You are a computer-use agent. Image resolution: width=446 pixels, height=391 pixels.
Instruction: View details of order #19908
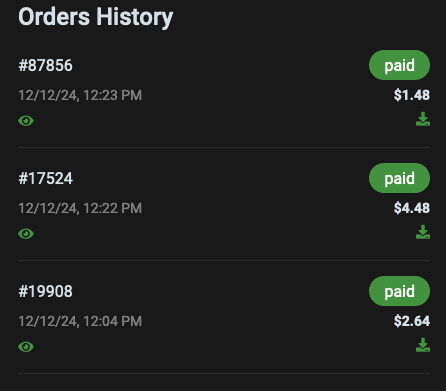(x=26, y=347)
